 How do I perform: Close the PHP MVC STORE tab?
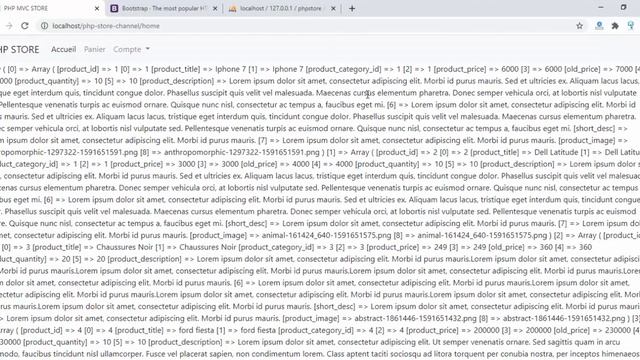pyautogui.click(x=97, y=8)
